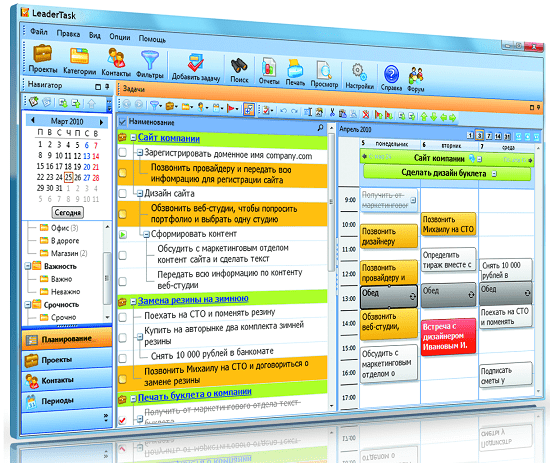The height and width of the screenshot is (463, 550).
Task: Open the Опции menu
Action: [120, 37]
